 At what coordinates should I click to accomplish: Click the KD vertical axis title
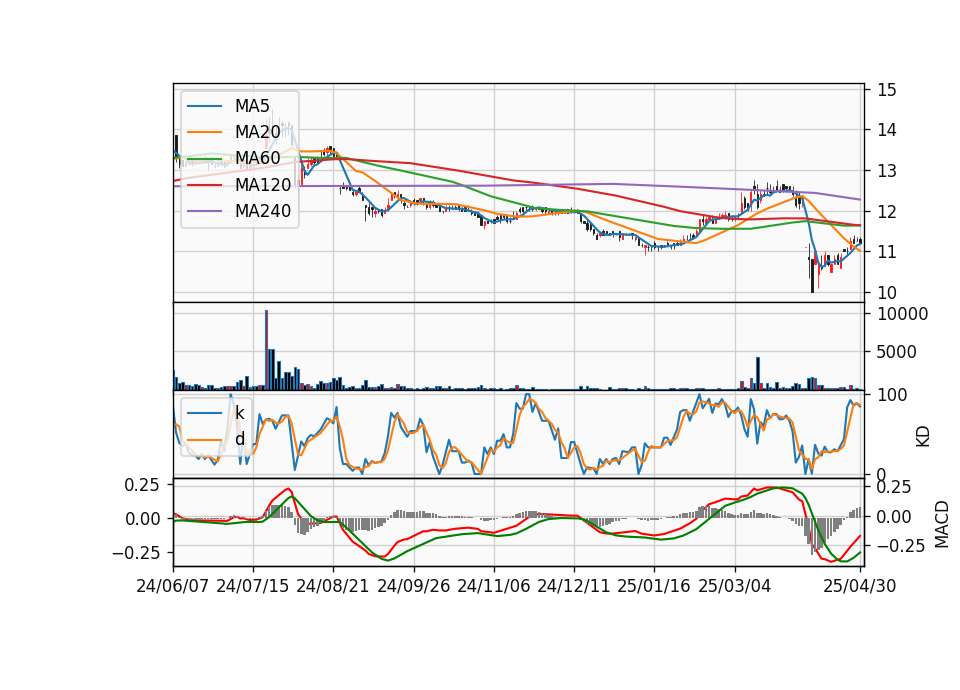[x=923, y=437]
